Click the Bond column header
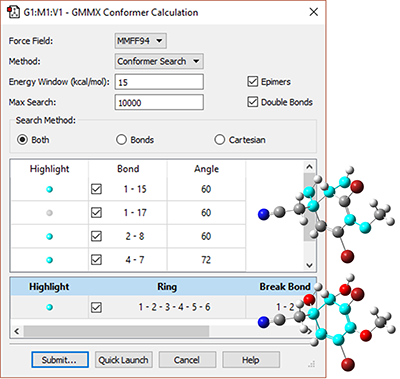The image size is (400, 379). point(128,169)
